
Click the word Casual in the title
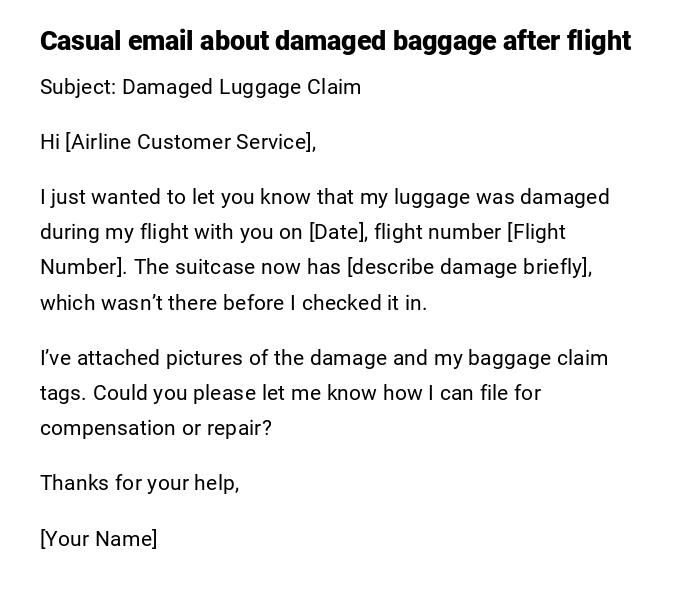point(80,41)
